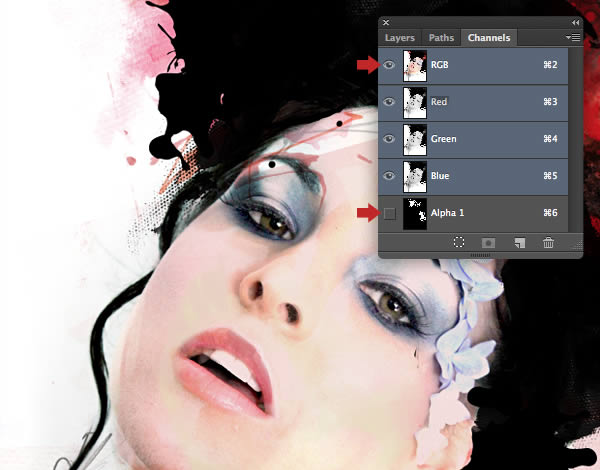Open the panel options menu
Viewport: 600px width, 470px height.
tap(573, 37)
